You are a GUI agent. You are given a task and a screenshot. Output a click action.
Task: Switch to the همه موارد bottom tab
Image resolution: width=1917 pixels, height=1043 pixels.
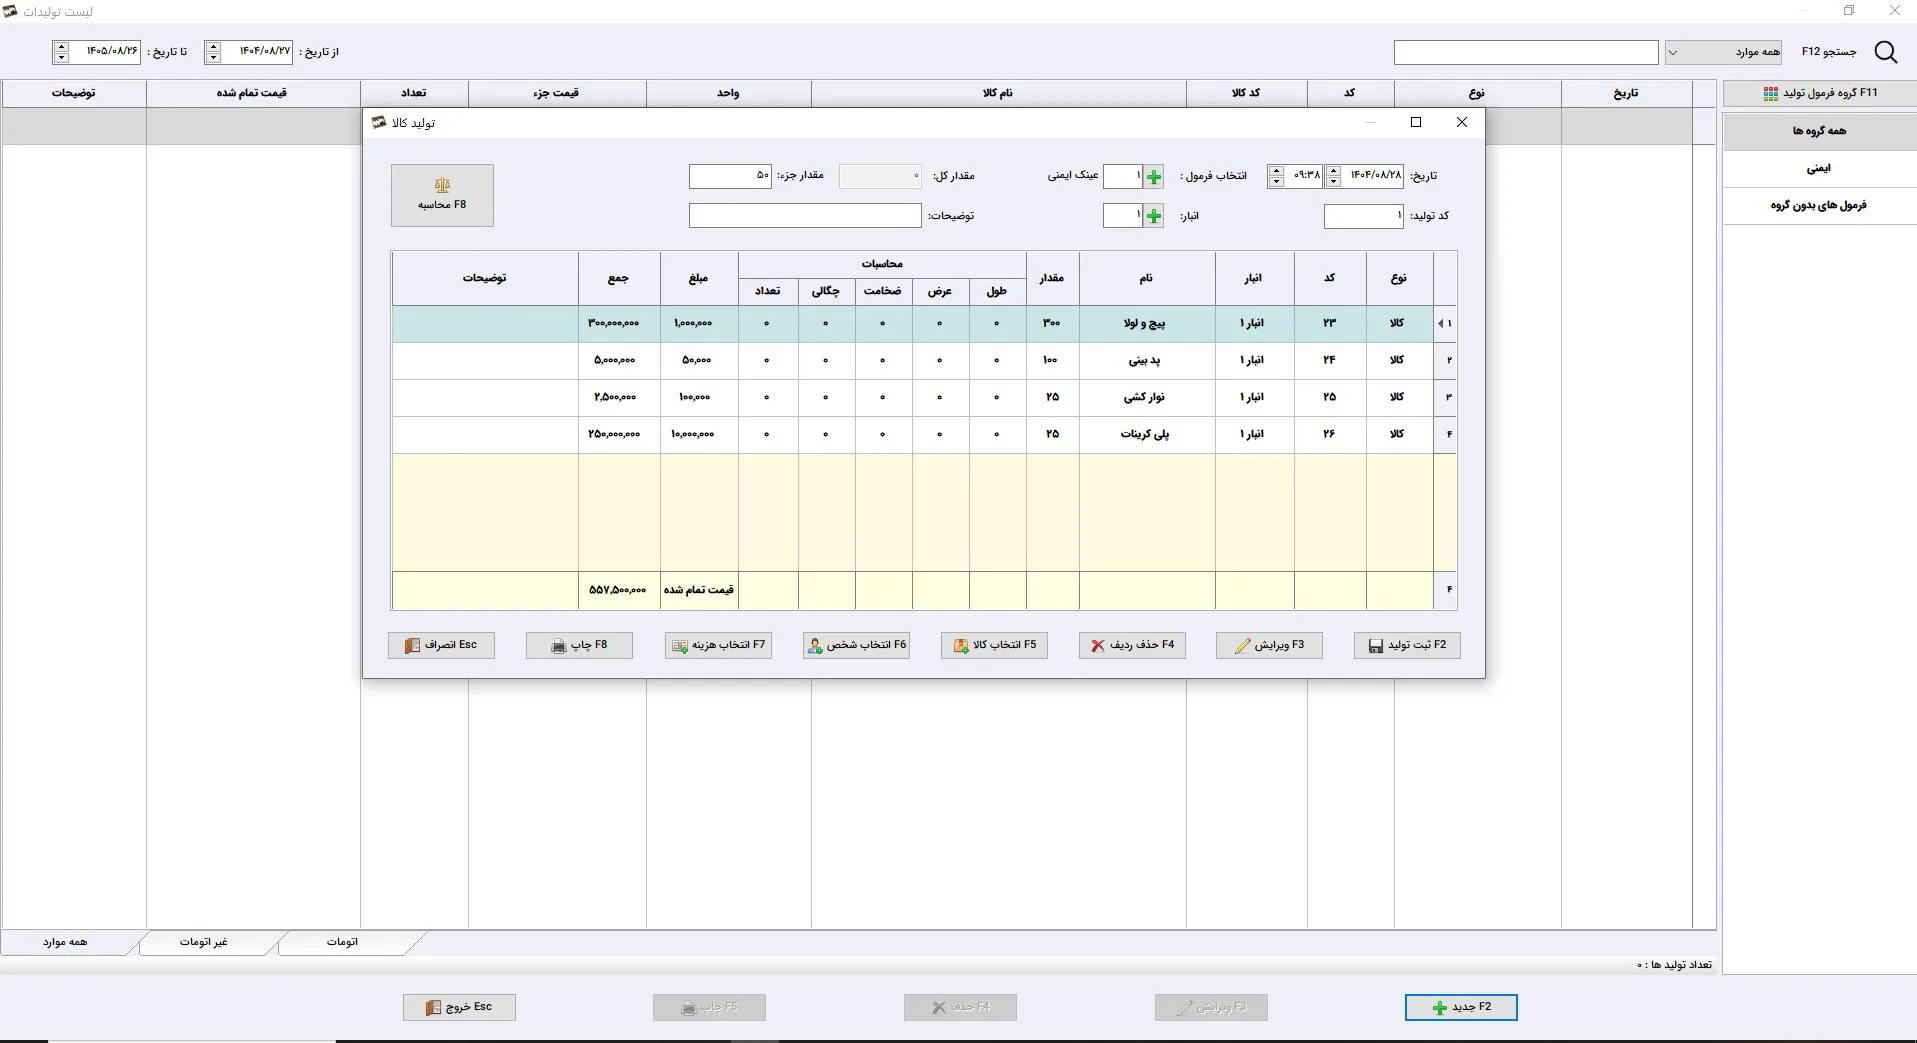click(65, 942)
